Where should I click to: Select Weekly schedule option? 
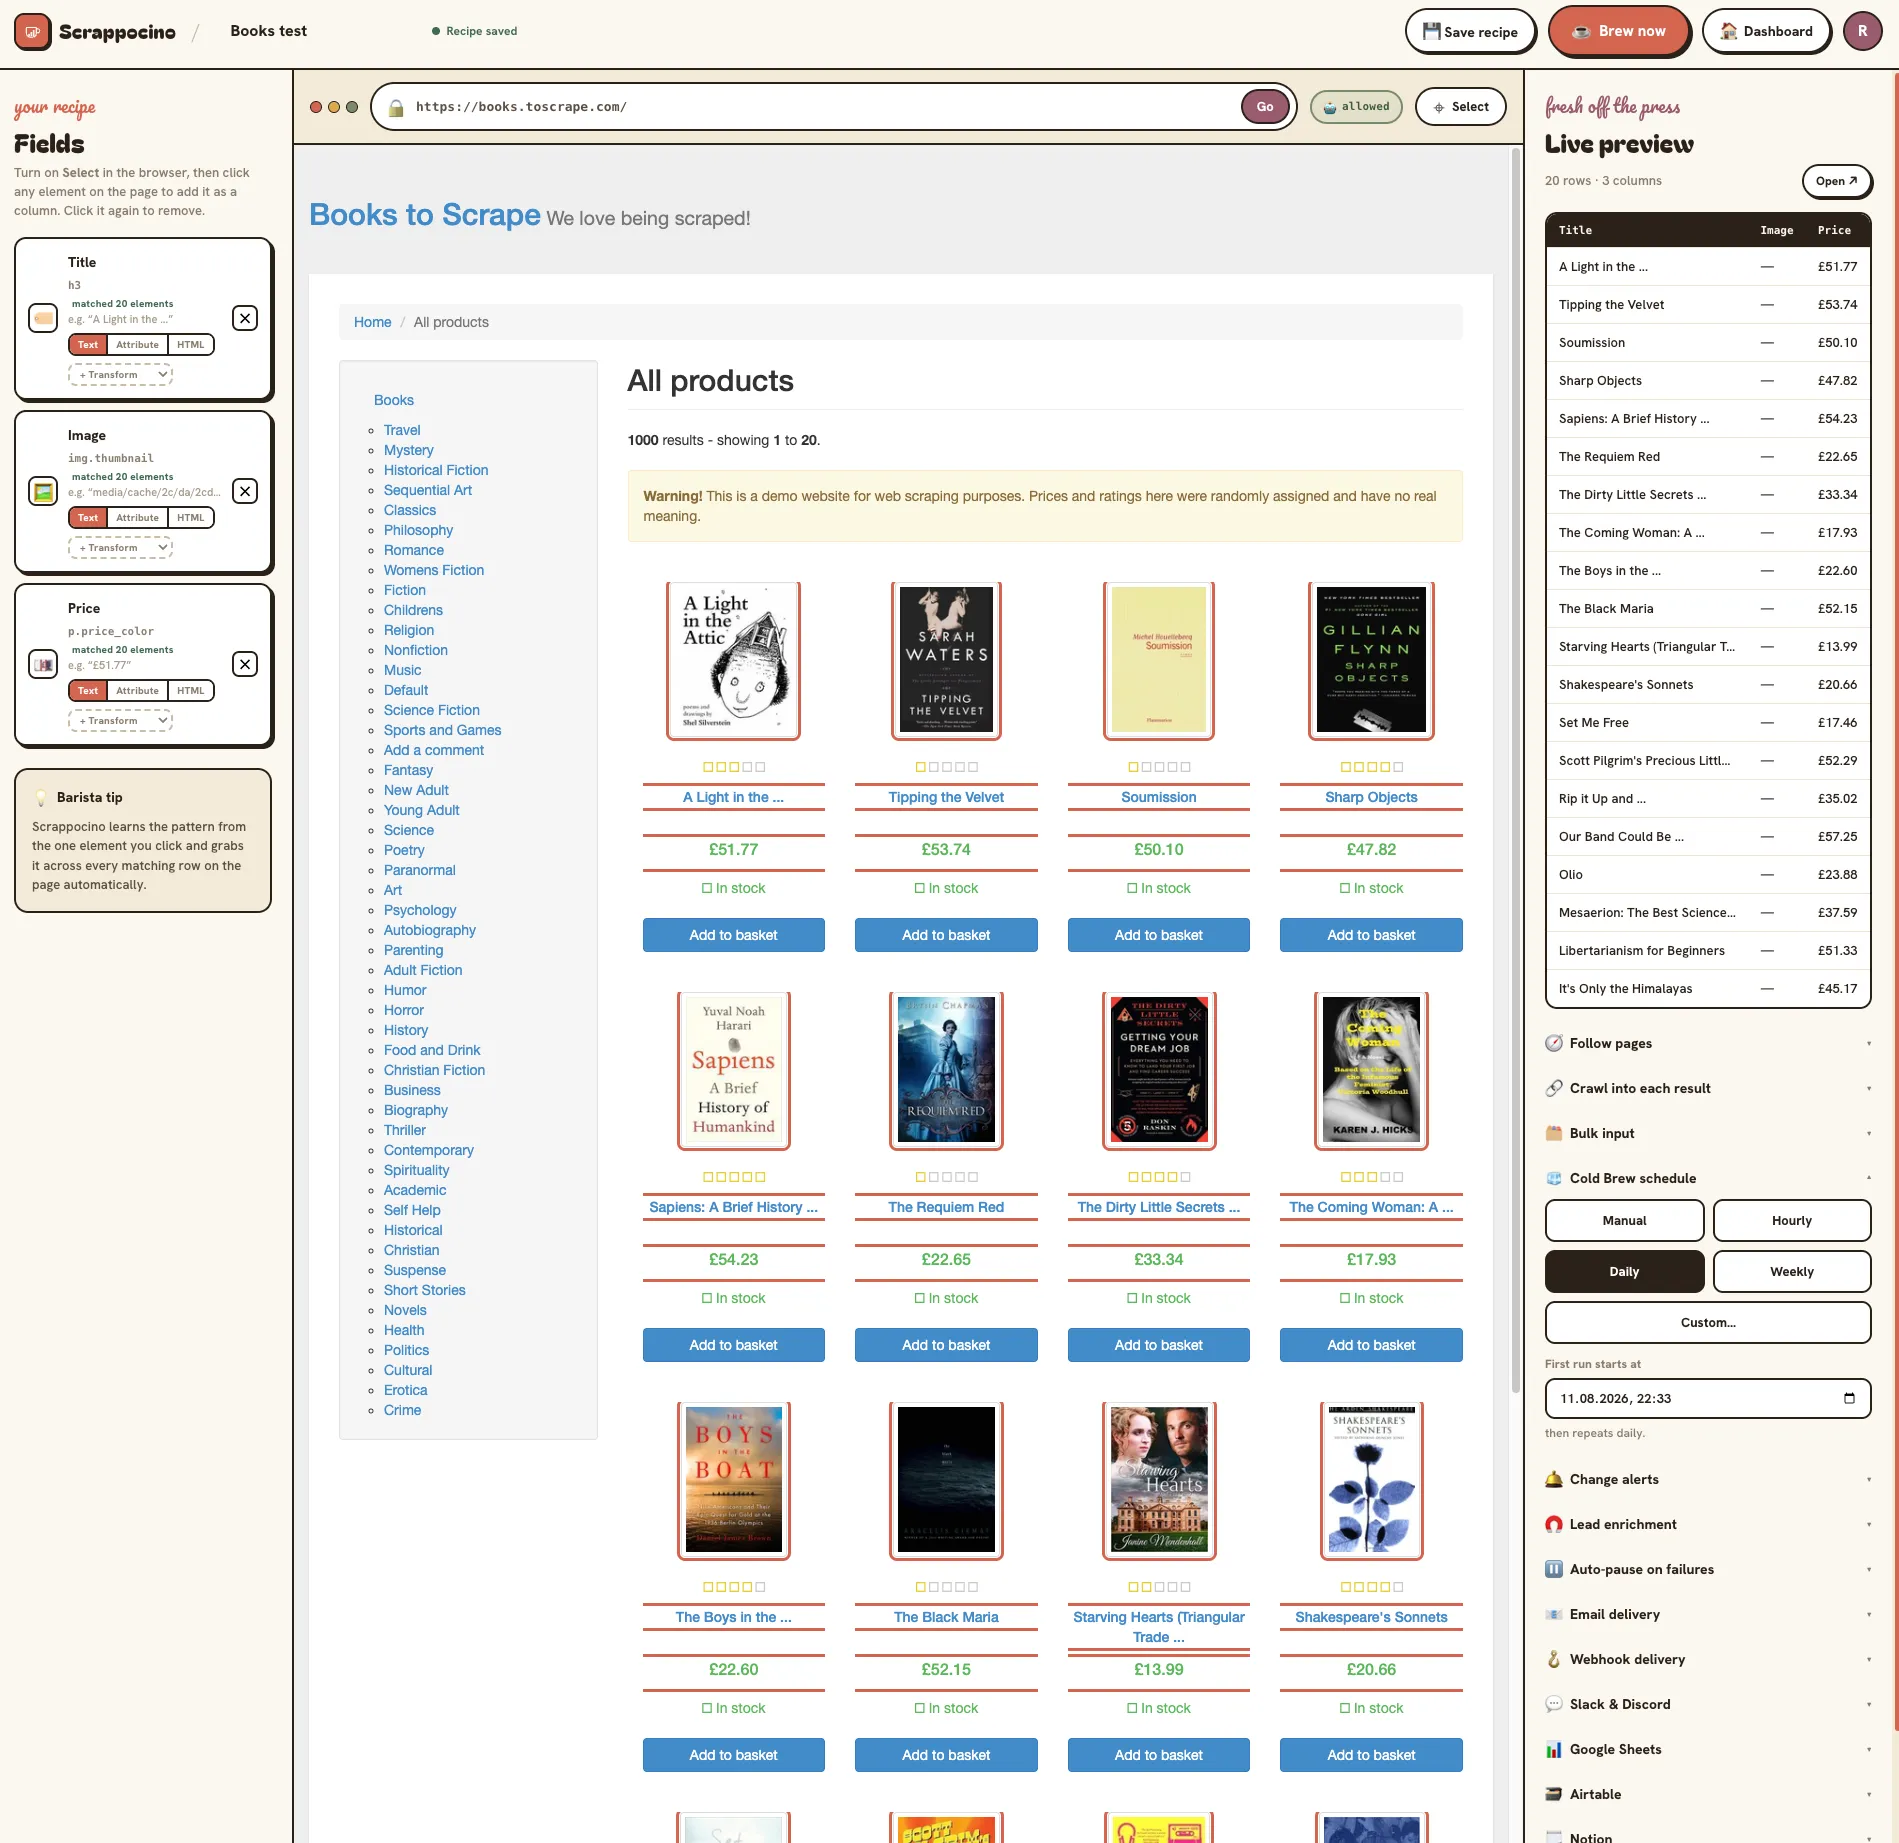(1792, 1271)
